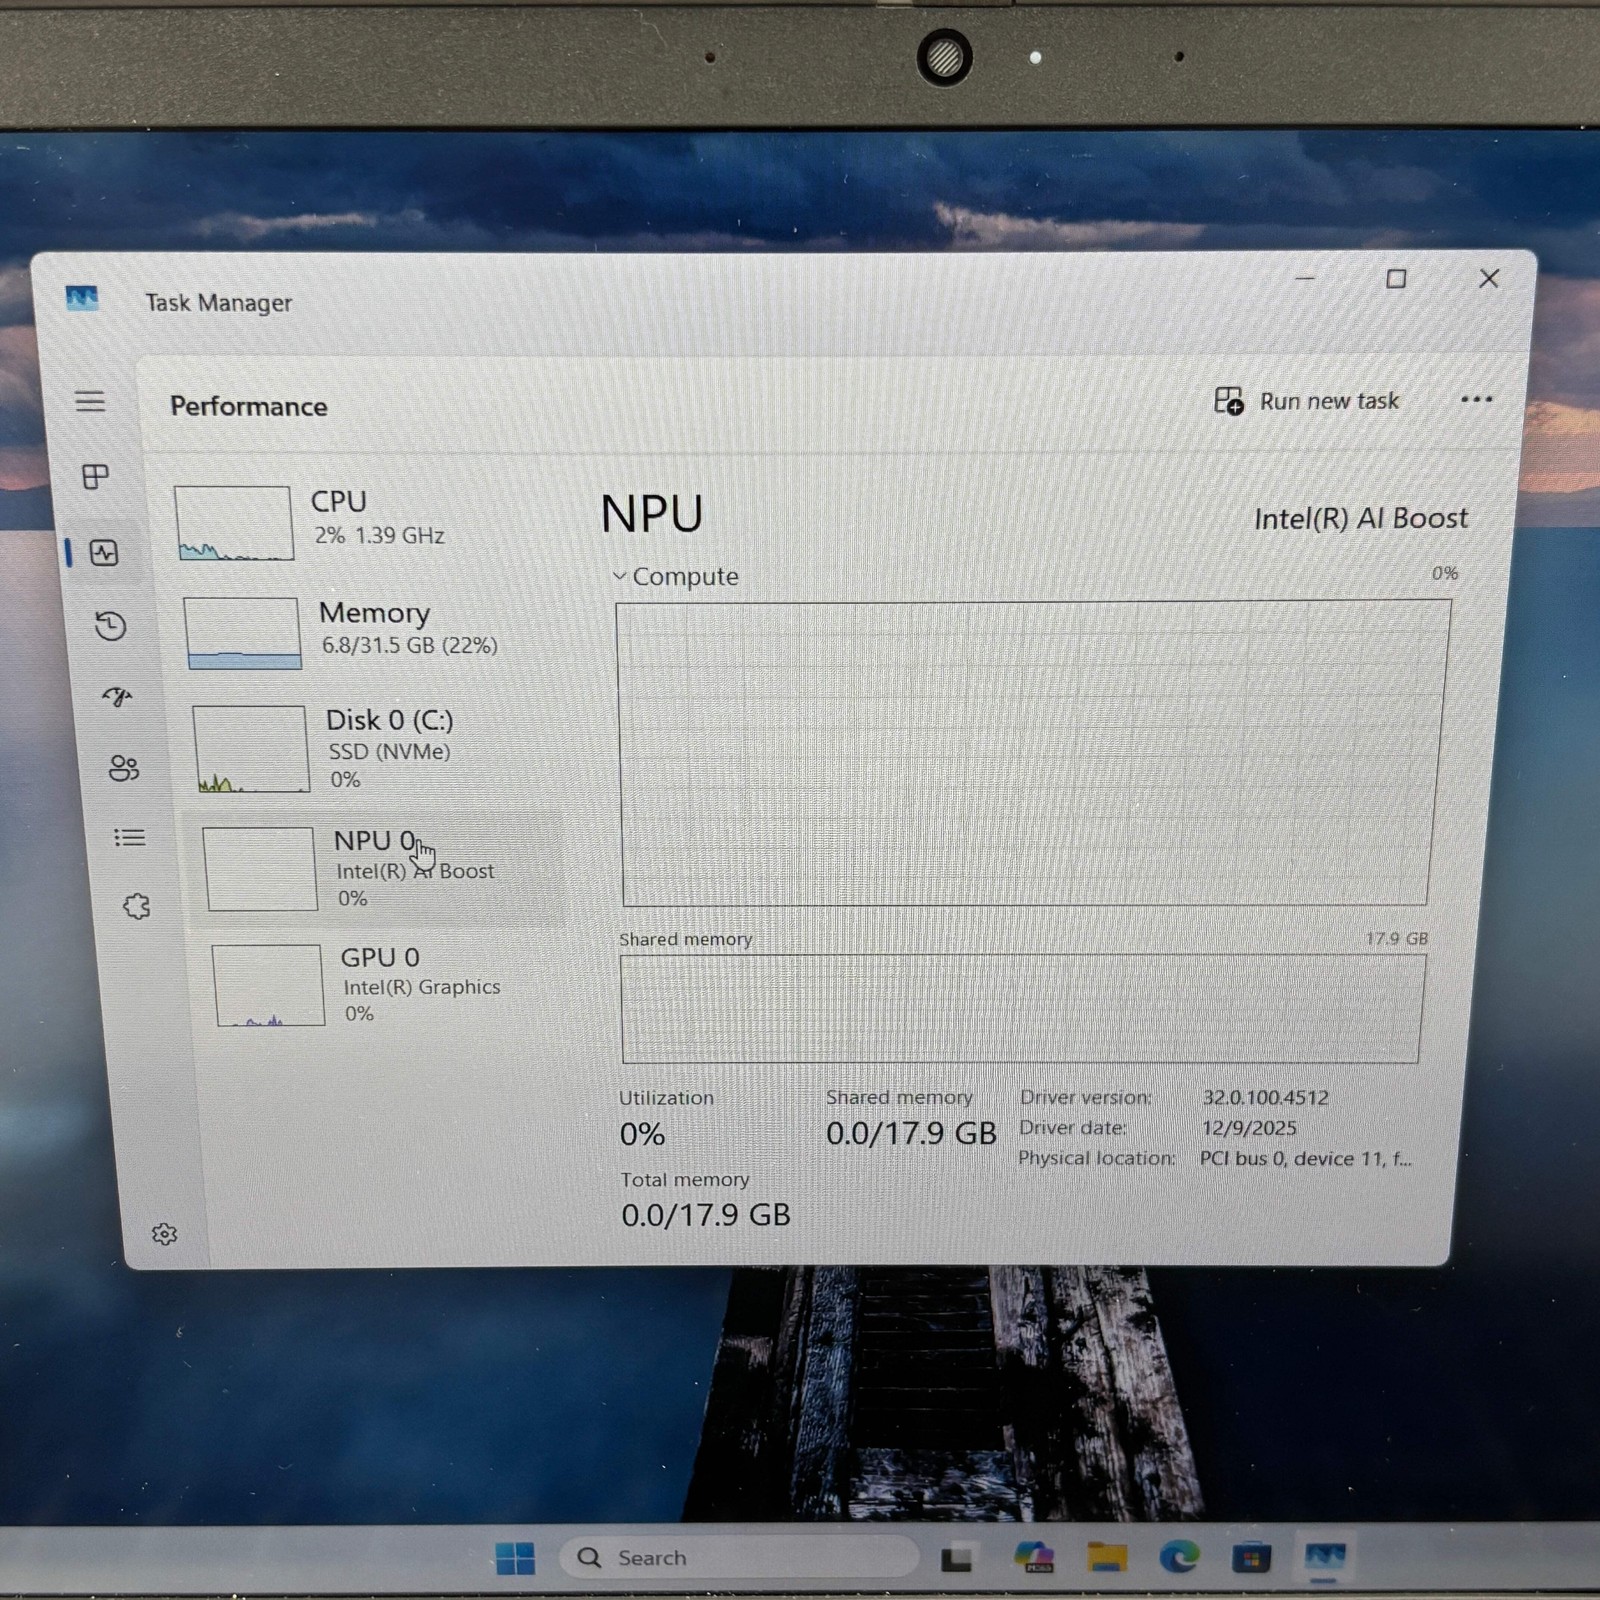
Task: Open Microsoft Edge from the taskbar
Action: pos(1179,1557)
